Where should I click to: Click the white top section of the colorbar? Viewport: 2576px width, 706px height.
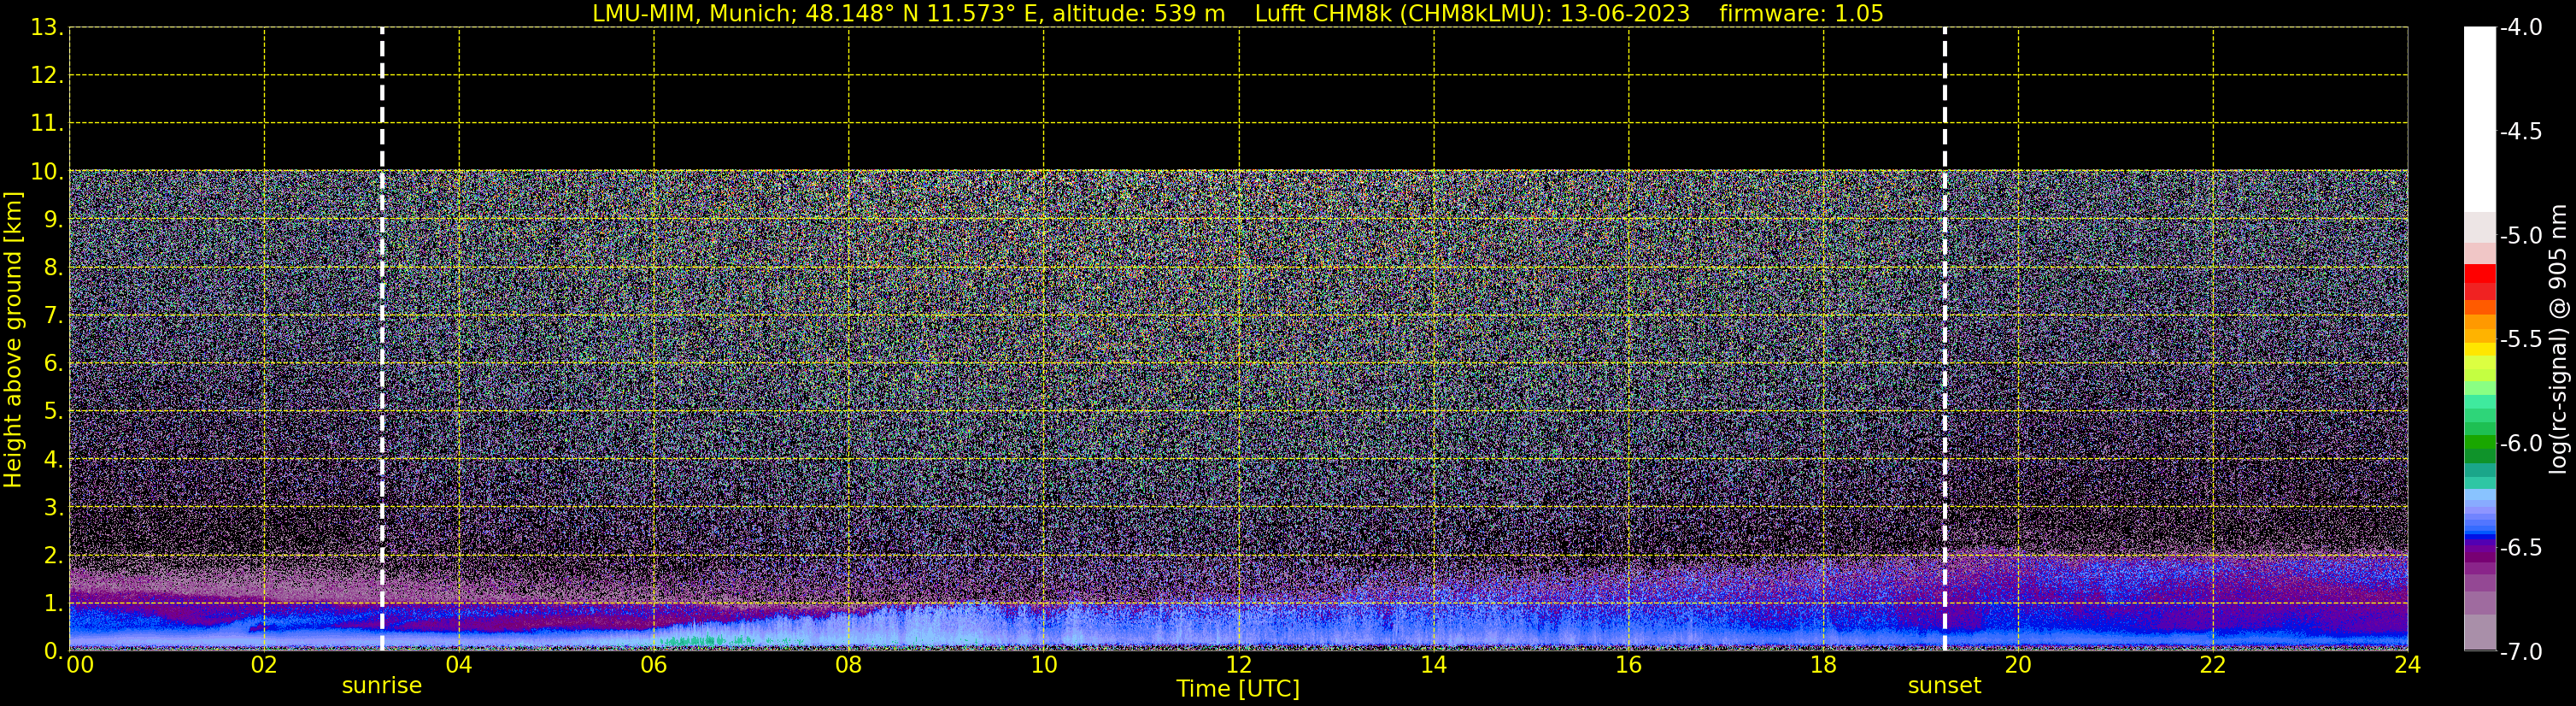2480,120
